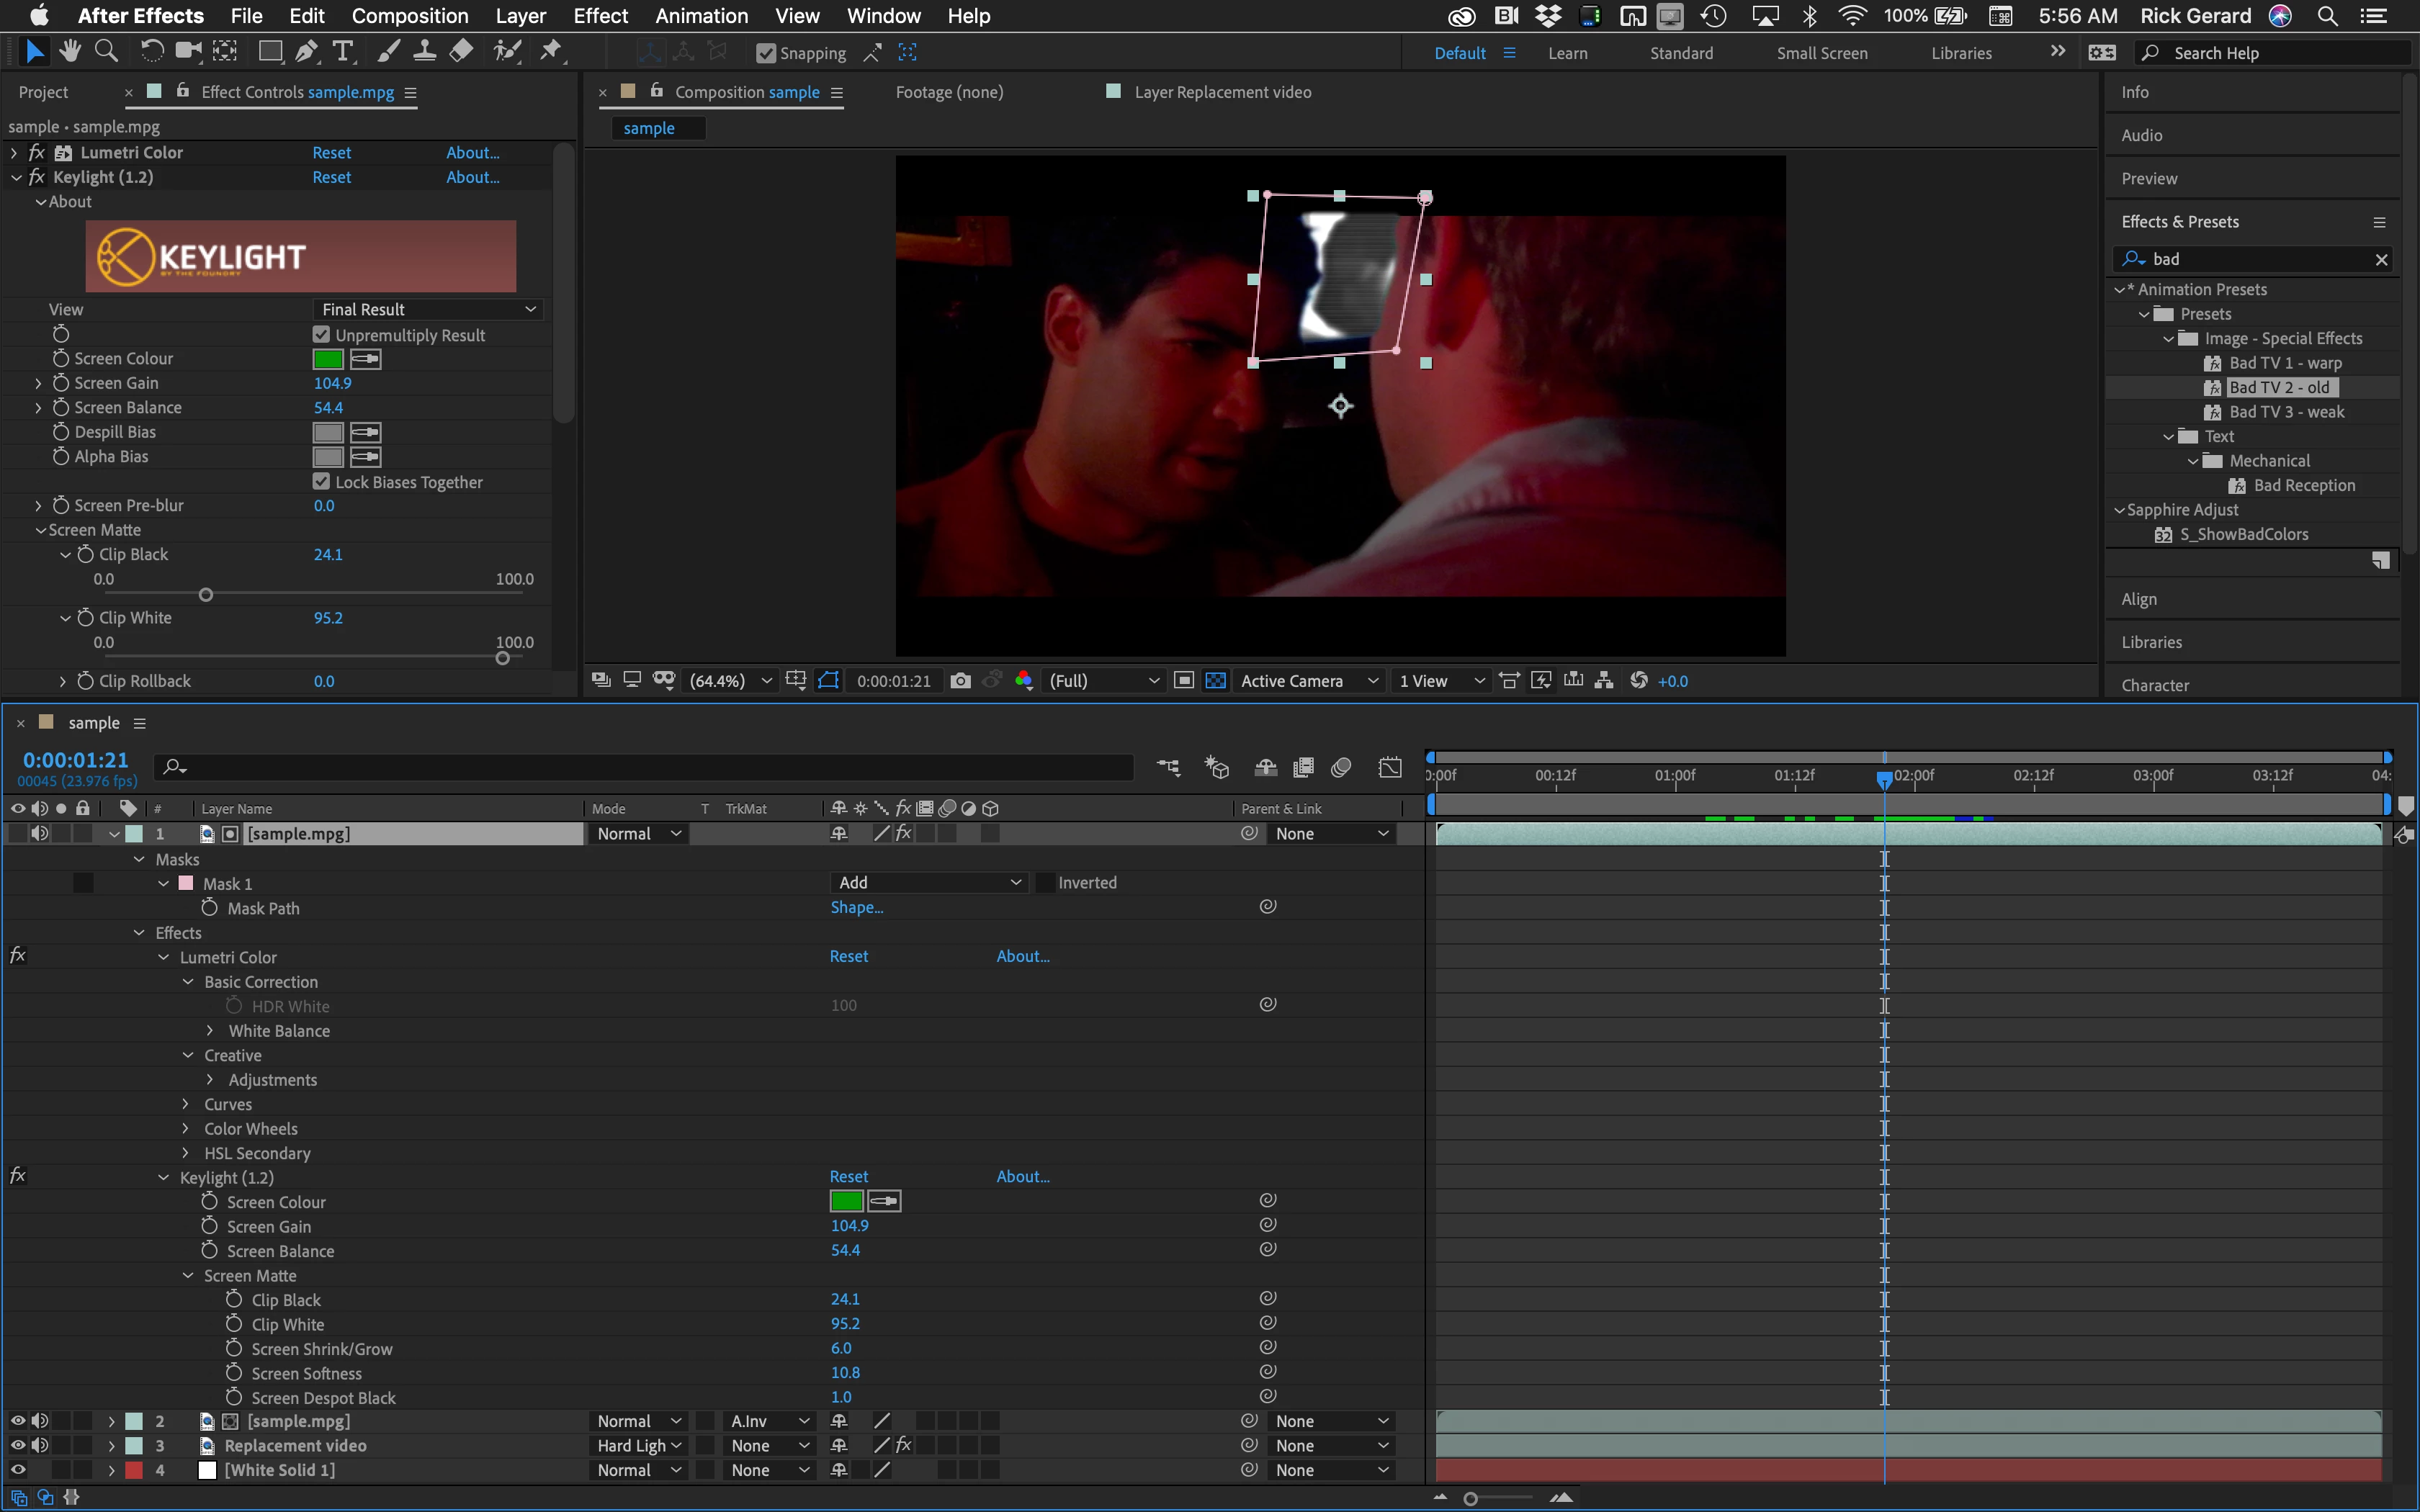This screenshot has width=2420, height=1512.
Task: Switch to the Project panel tab
Action: [x=43, y=92]
